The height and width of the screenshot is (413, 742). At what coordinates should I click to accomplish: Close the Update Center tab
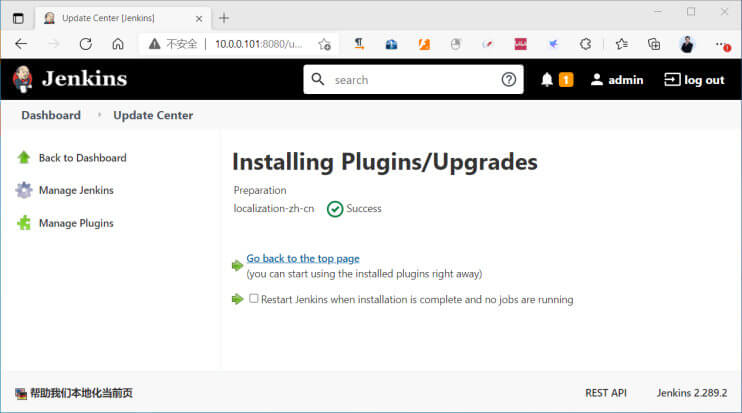(199, 18)
